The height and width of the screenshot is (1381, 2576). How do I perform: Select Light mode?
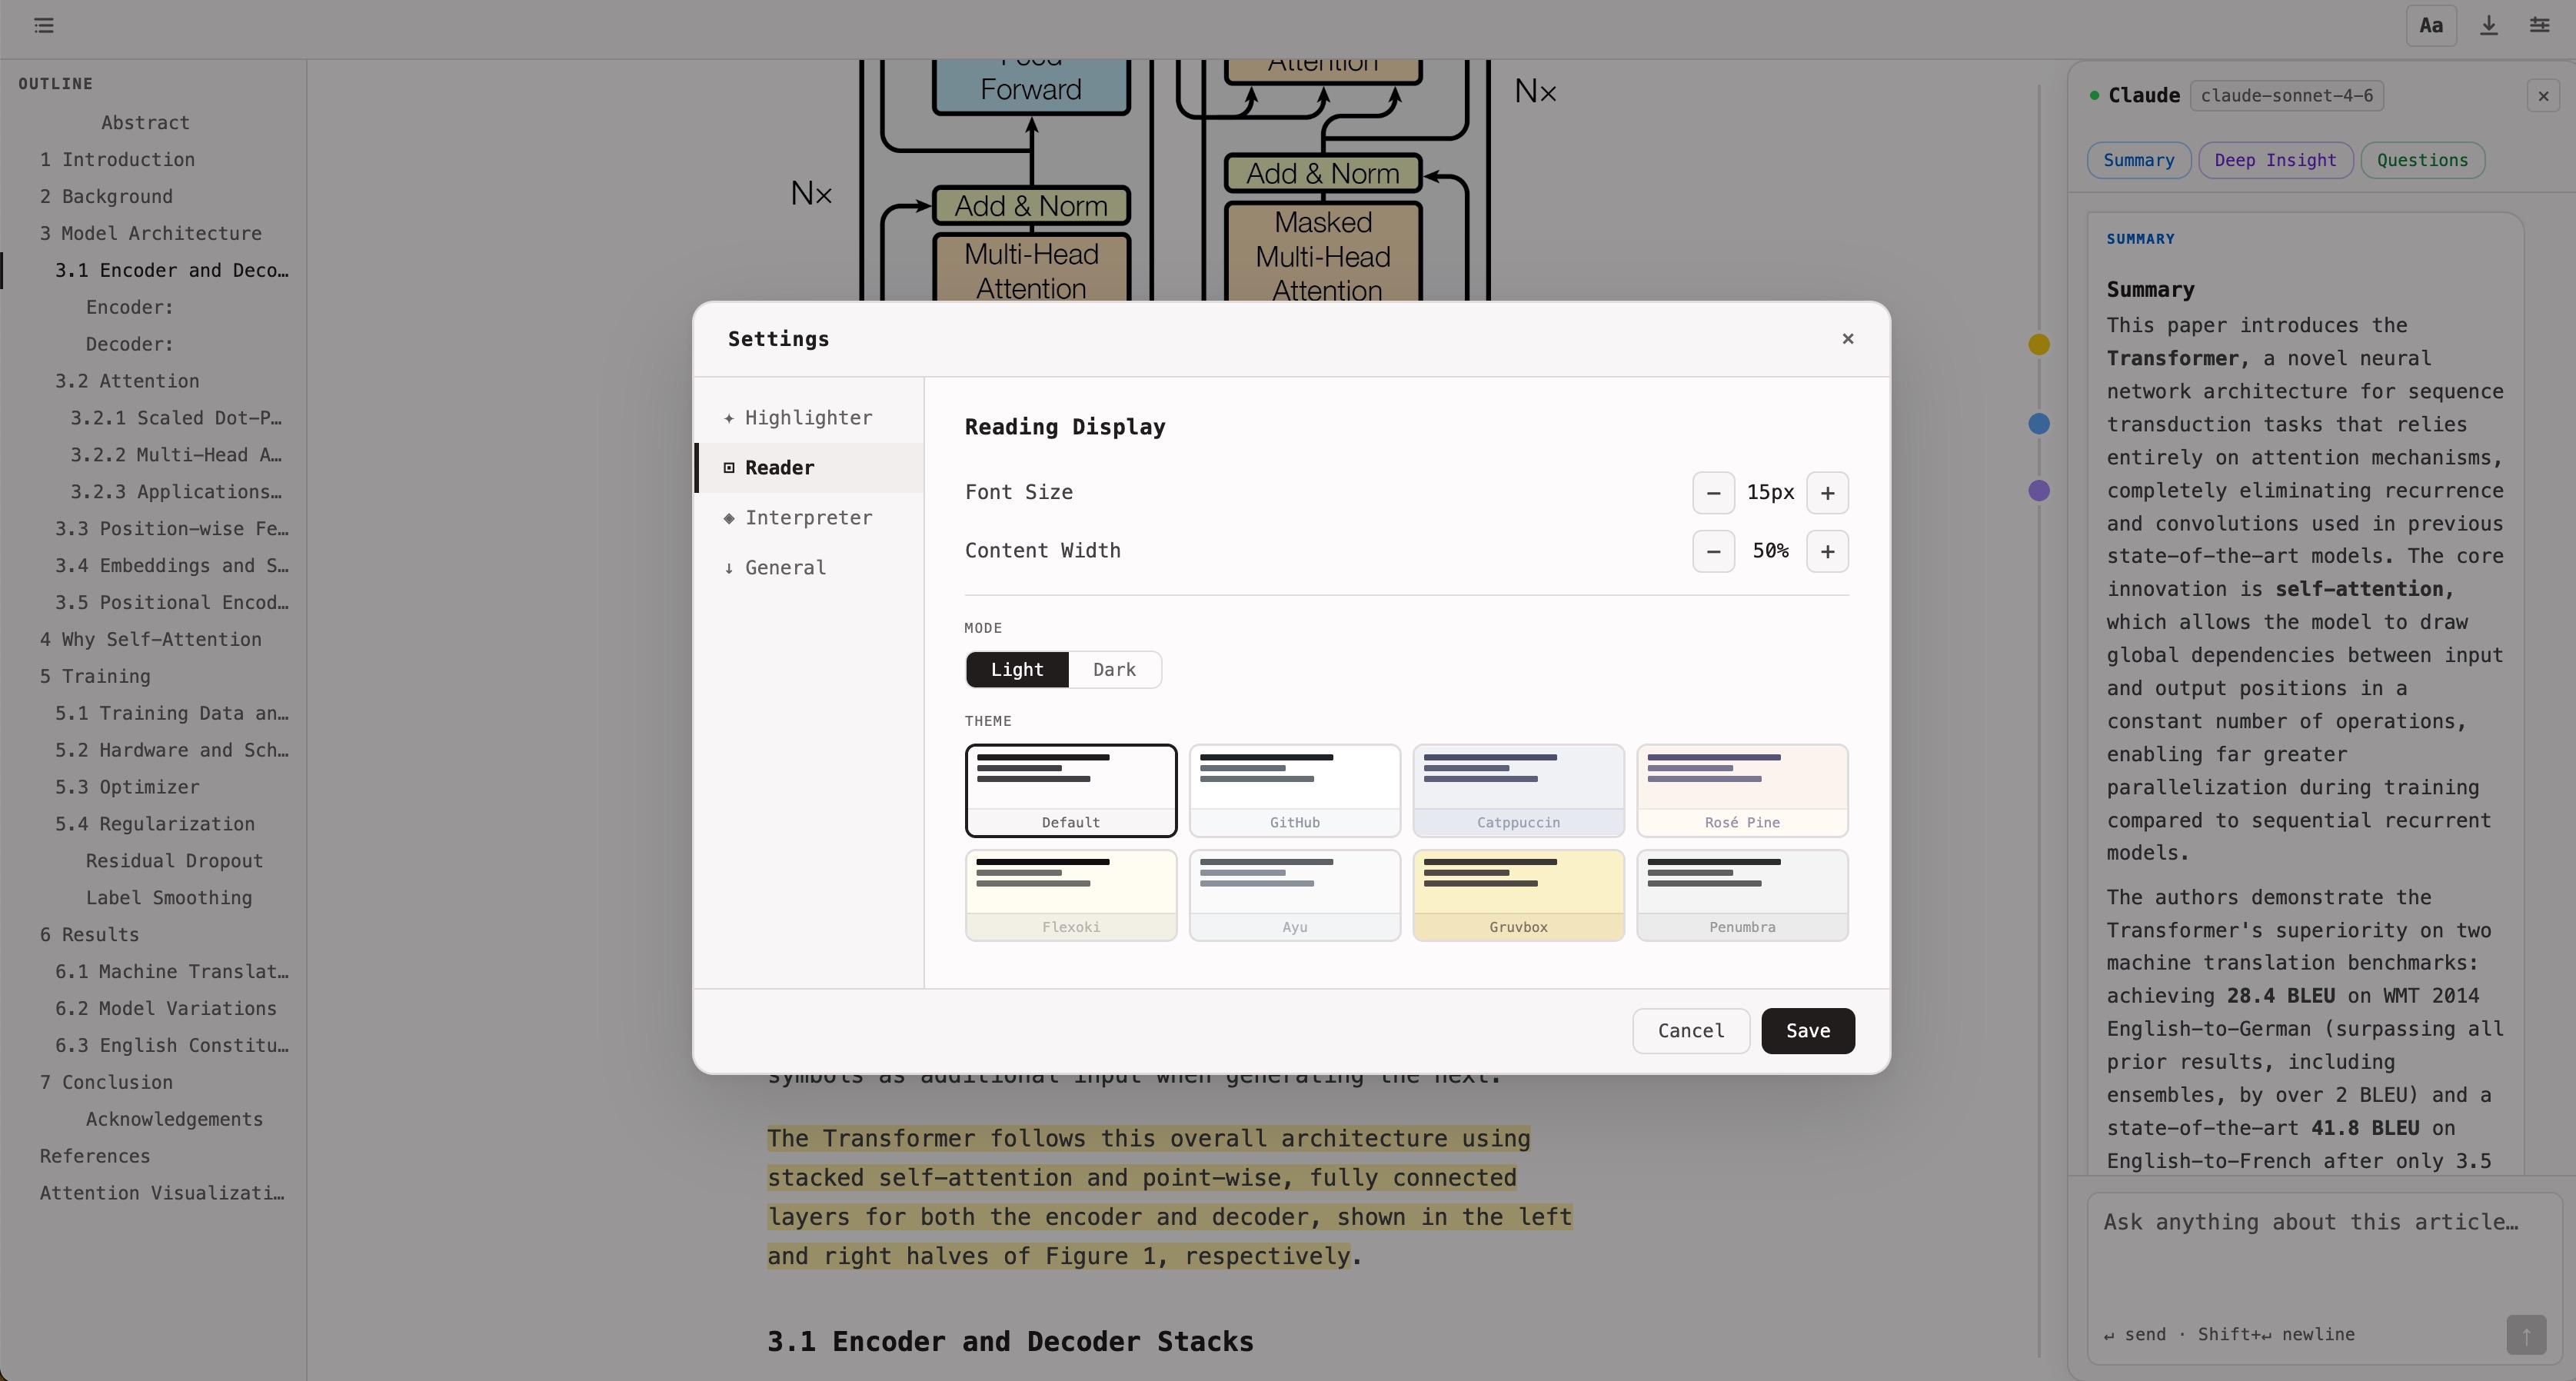coord(1017,670)
